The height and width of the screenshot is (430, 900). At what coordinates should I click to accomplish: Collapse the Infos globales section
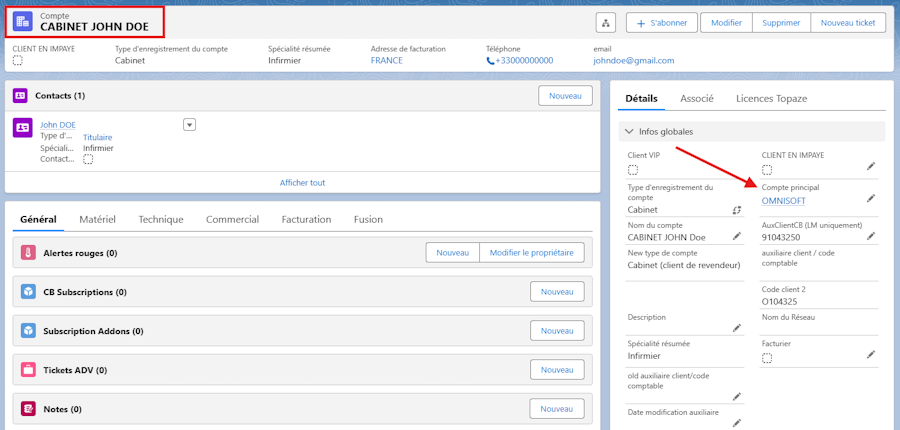630,132
